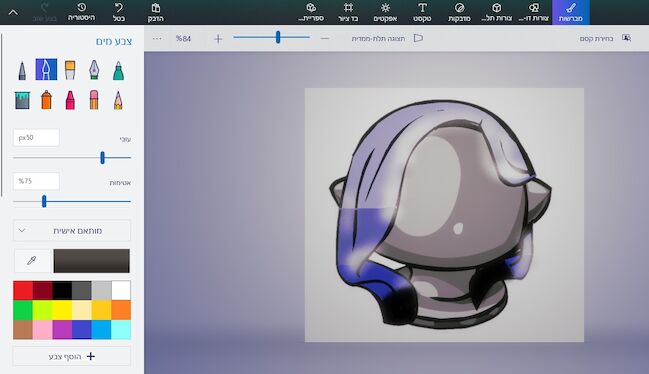Choose the black color swatch
The width and height of the screenshot is (649, 374).
[x=62, y=290]
